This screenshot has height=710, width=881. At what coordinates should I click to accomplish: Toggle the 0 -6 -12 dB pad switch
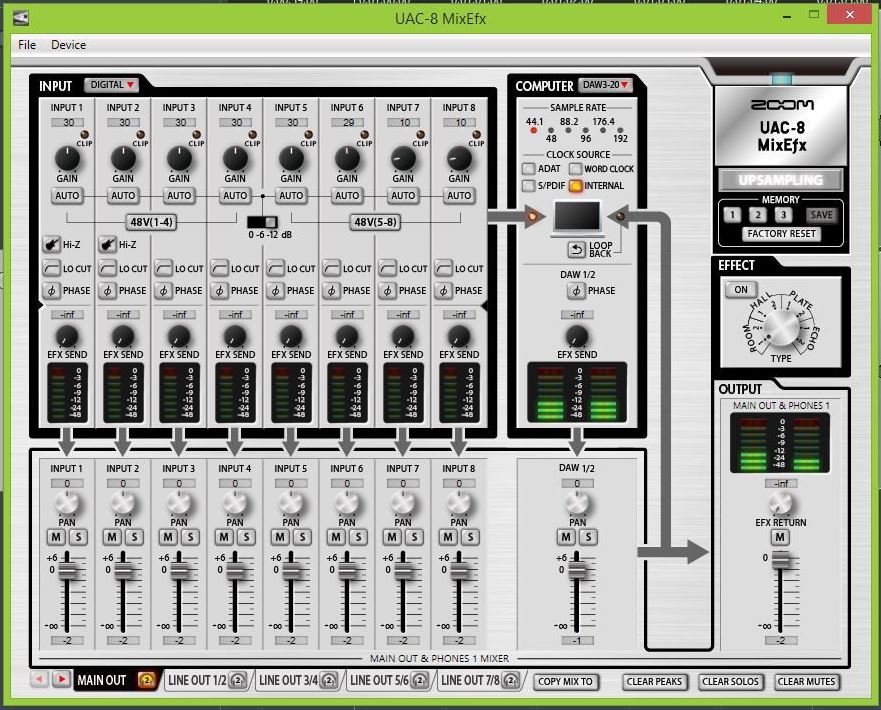(x=262, y=222)
